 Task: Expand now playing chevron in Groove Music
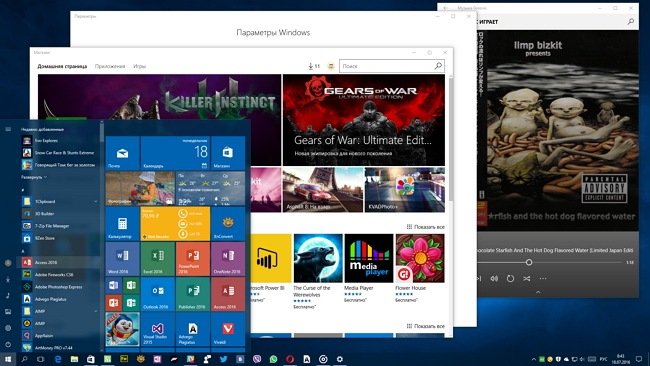click(x=538, y=292)
